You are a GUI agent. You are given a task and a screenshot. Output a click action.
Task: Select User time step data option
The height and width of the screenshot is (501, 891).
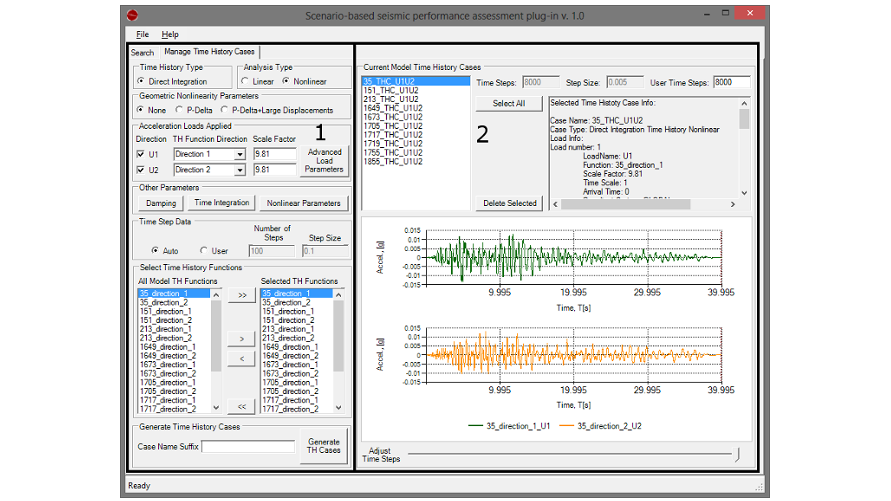[x=214, y=250]
